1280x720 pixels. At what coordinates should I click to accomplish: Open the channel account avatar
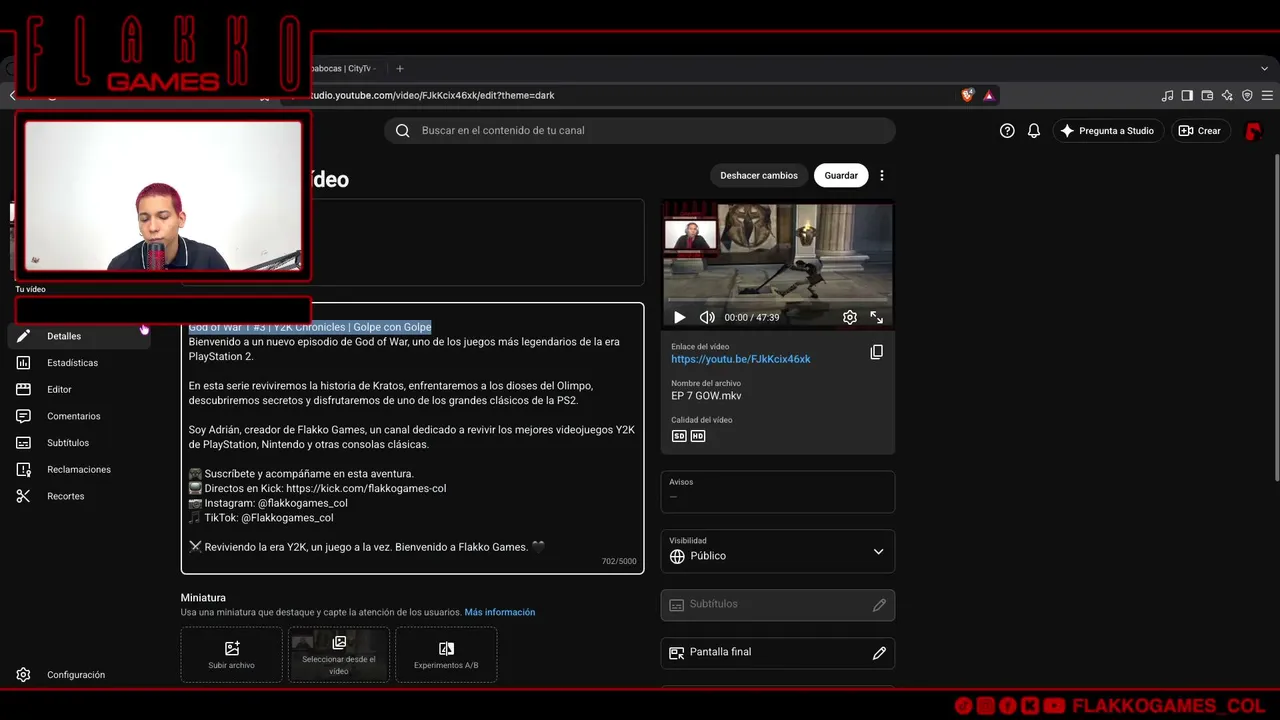click(x=1253, y=131)
